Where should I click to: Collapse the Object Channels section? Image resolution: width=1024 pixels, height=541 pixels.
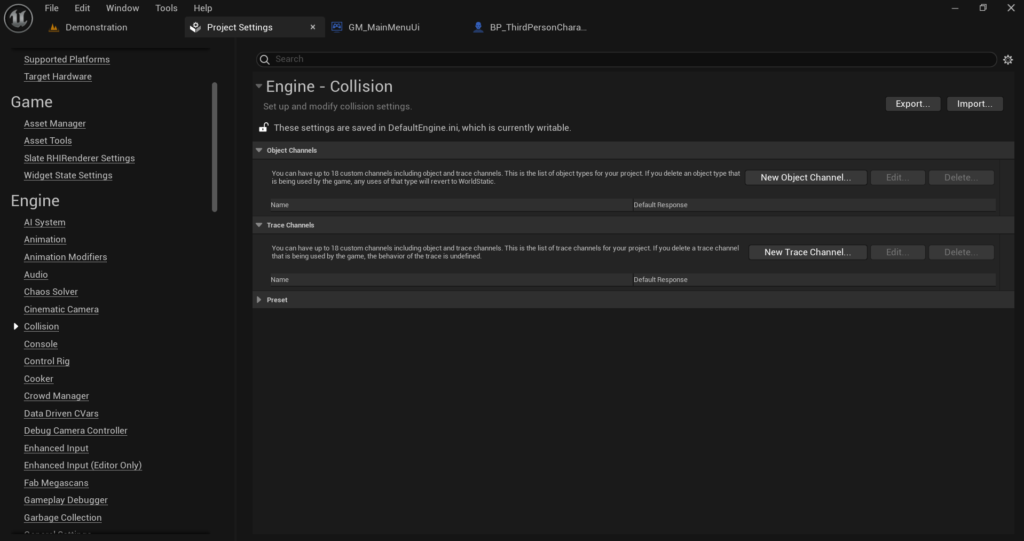pyautogui.click(x=259, y=150)
